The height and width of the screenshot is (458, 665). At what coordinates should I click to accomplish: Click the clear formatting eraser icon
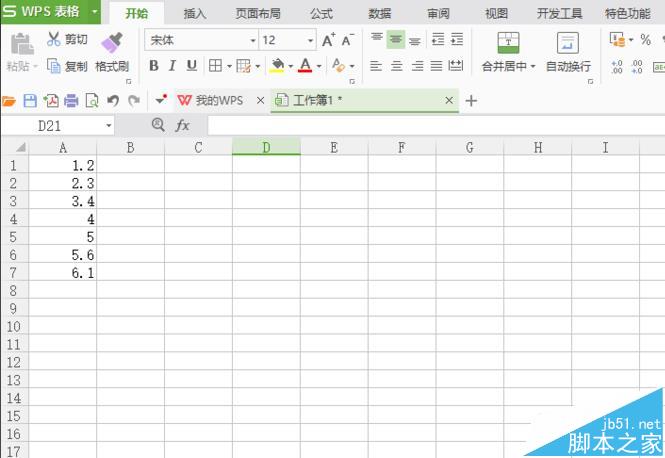click(x=338, y=65)
